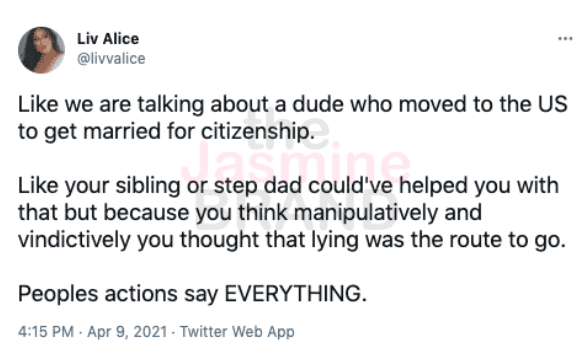588x361 pixels.
Task: Click the phrase 'Peoples actions say'
Action: click(118, 294)
